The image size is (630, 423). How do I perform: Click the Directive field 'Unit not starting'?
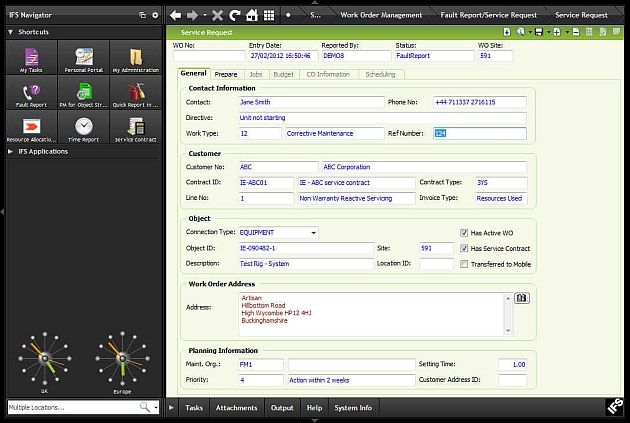382,118
